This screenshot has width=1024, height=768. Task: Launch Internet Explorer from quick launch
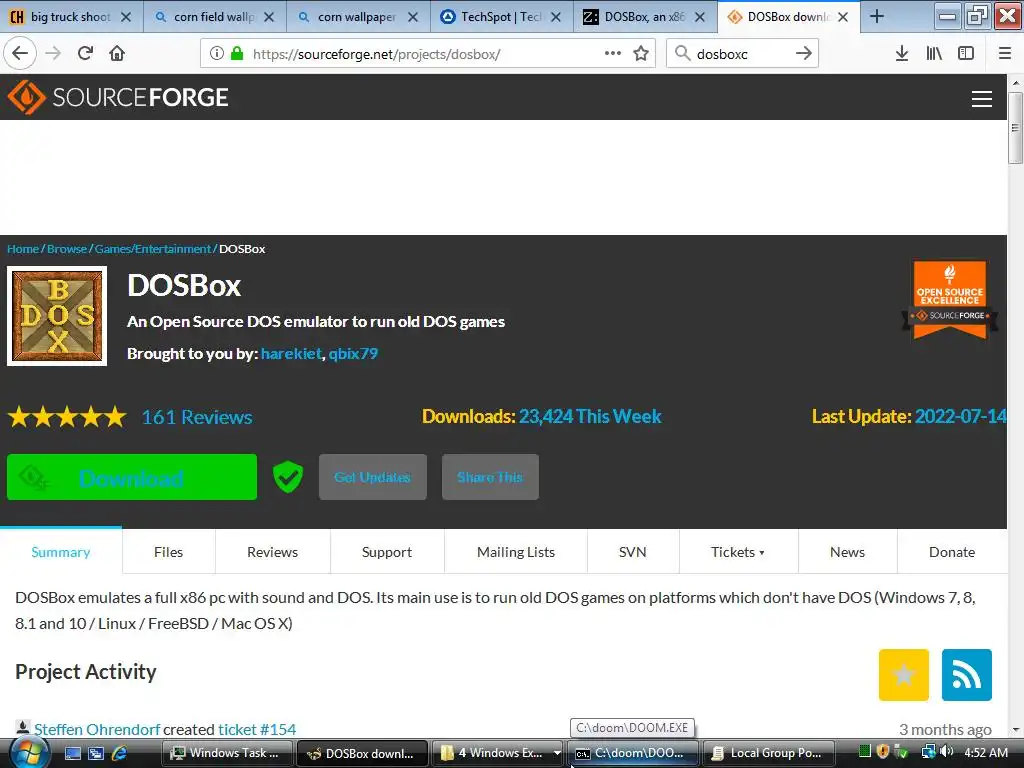120,753
